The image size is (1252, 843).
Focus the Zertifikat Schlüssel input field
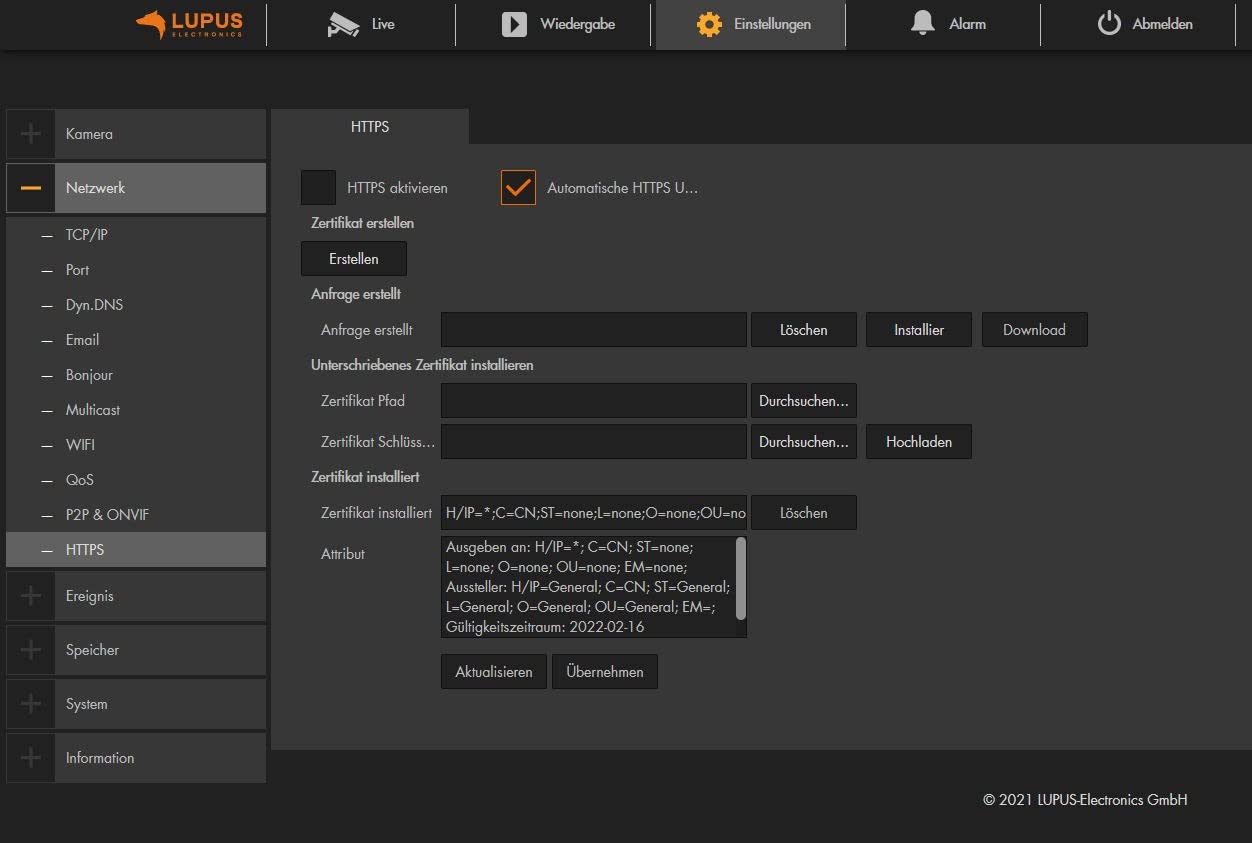(x=594, y=442)
